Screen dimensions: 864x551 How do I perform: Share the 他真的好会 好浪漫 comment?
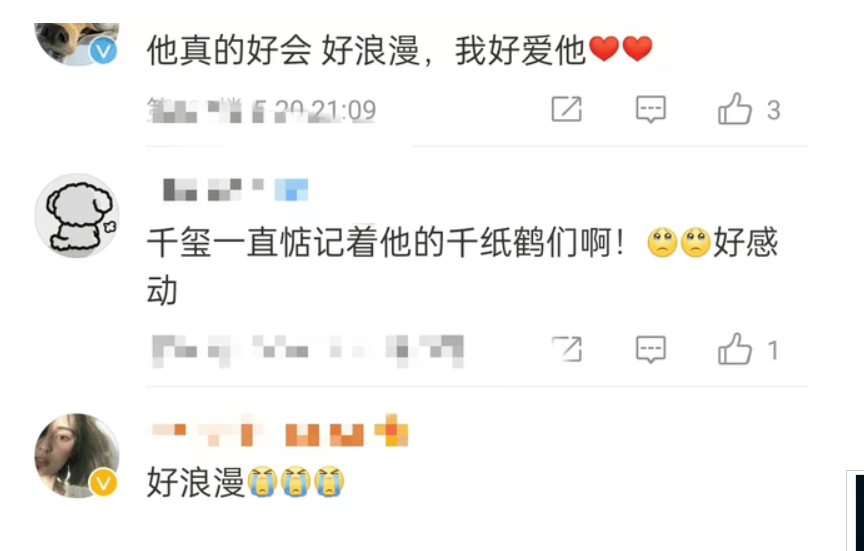point(566,109)
